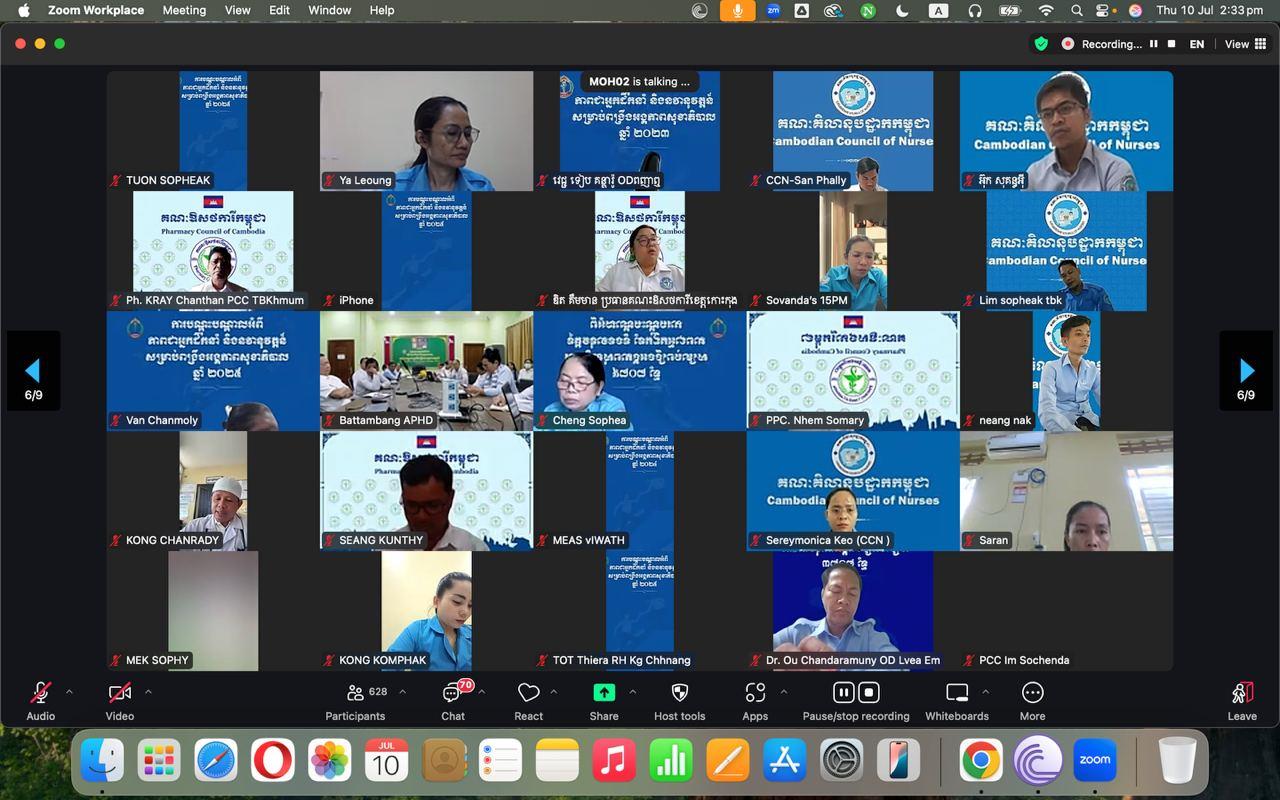The width and height of the screenshot is (1280, 800).
Task: Open Whiteboards
Action: click(x=957, y=700)
